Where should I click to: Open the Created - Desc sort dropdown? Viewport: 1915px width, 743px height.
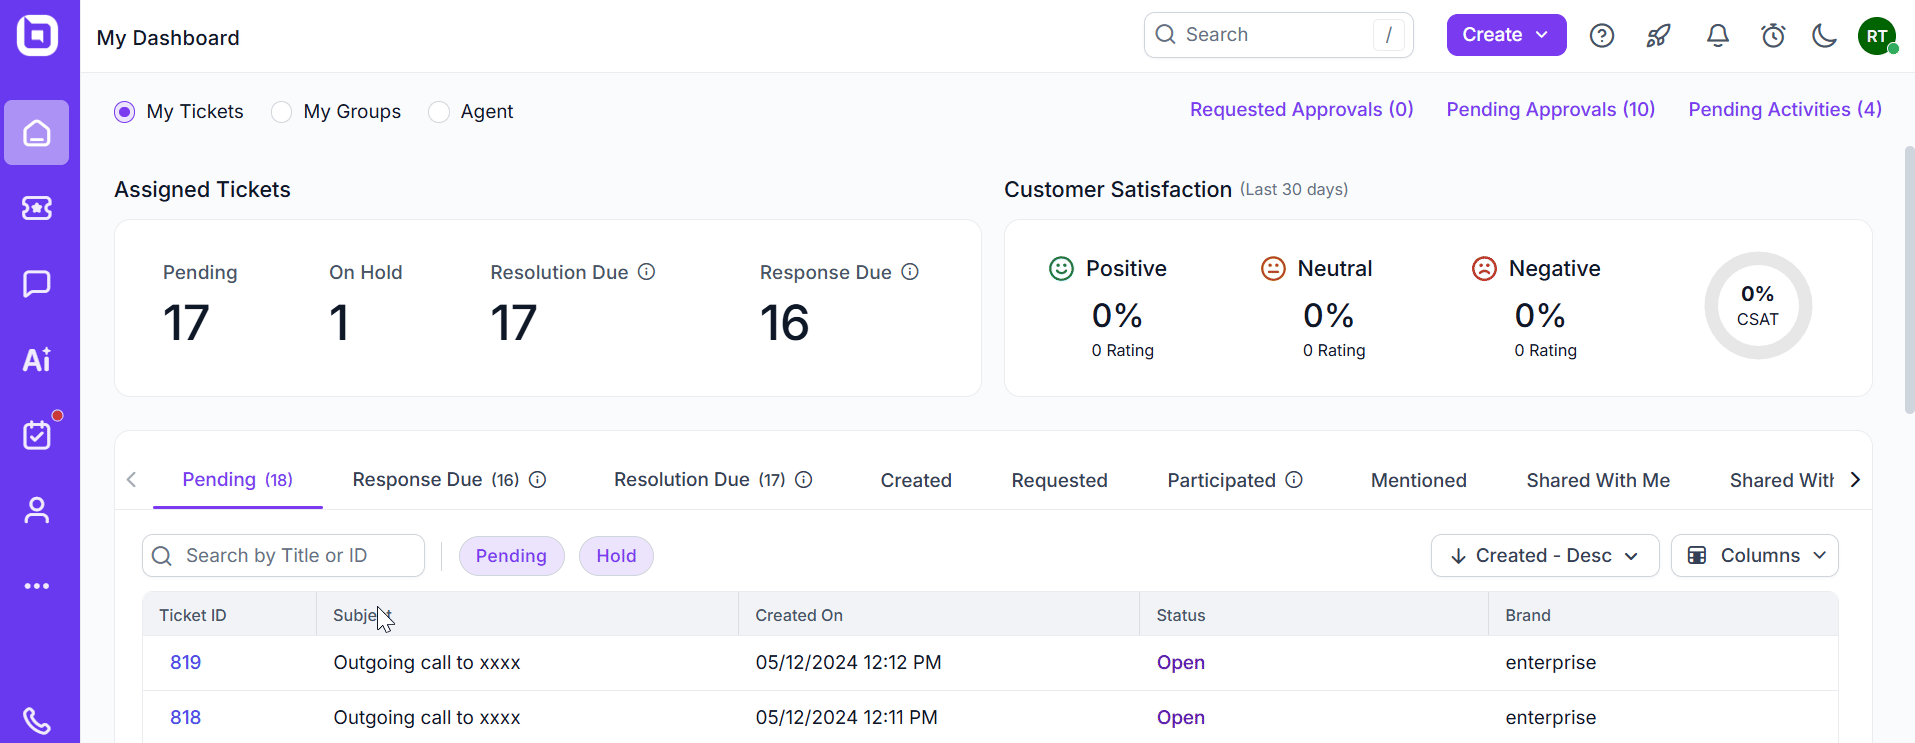point(1544,556)
